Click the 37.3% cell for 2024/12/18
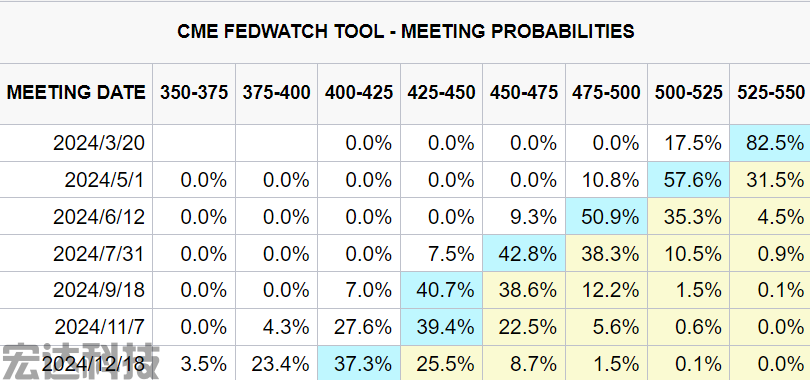 pos(359,363)
